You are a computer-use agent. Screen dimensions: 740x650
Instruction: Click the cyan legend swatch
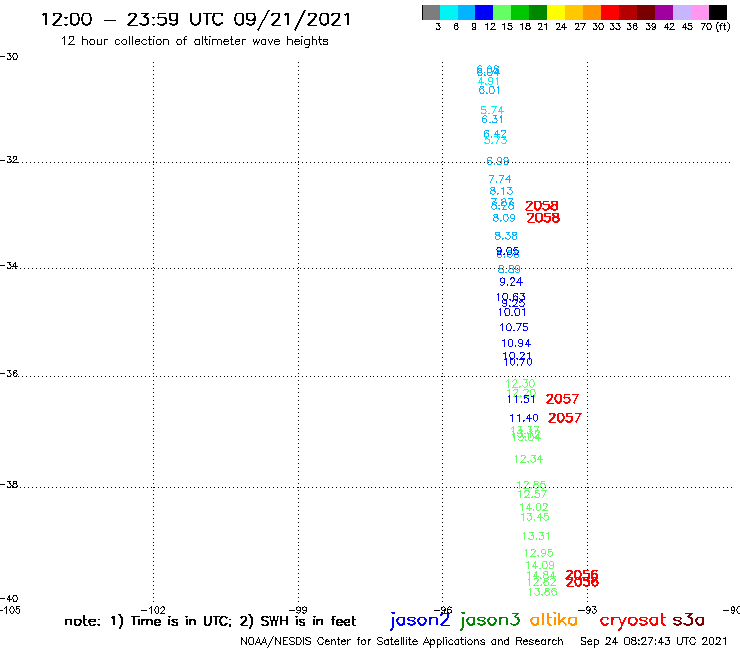tap(448, 12)
